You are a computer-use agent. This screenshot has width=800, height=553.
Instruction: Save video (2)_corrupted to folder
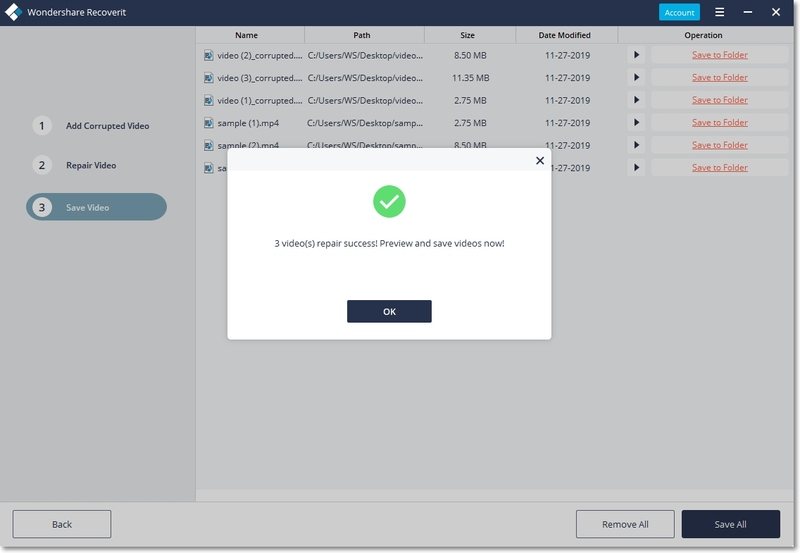tap(719, 55)
